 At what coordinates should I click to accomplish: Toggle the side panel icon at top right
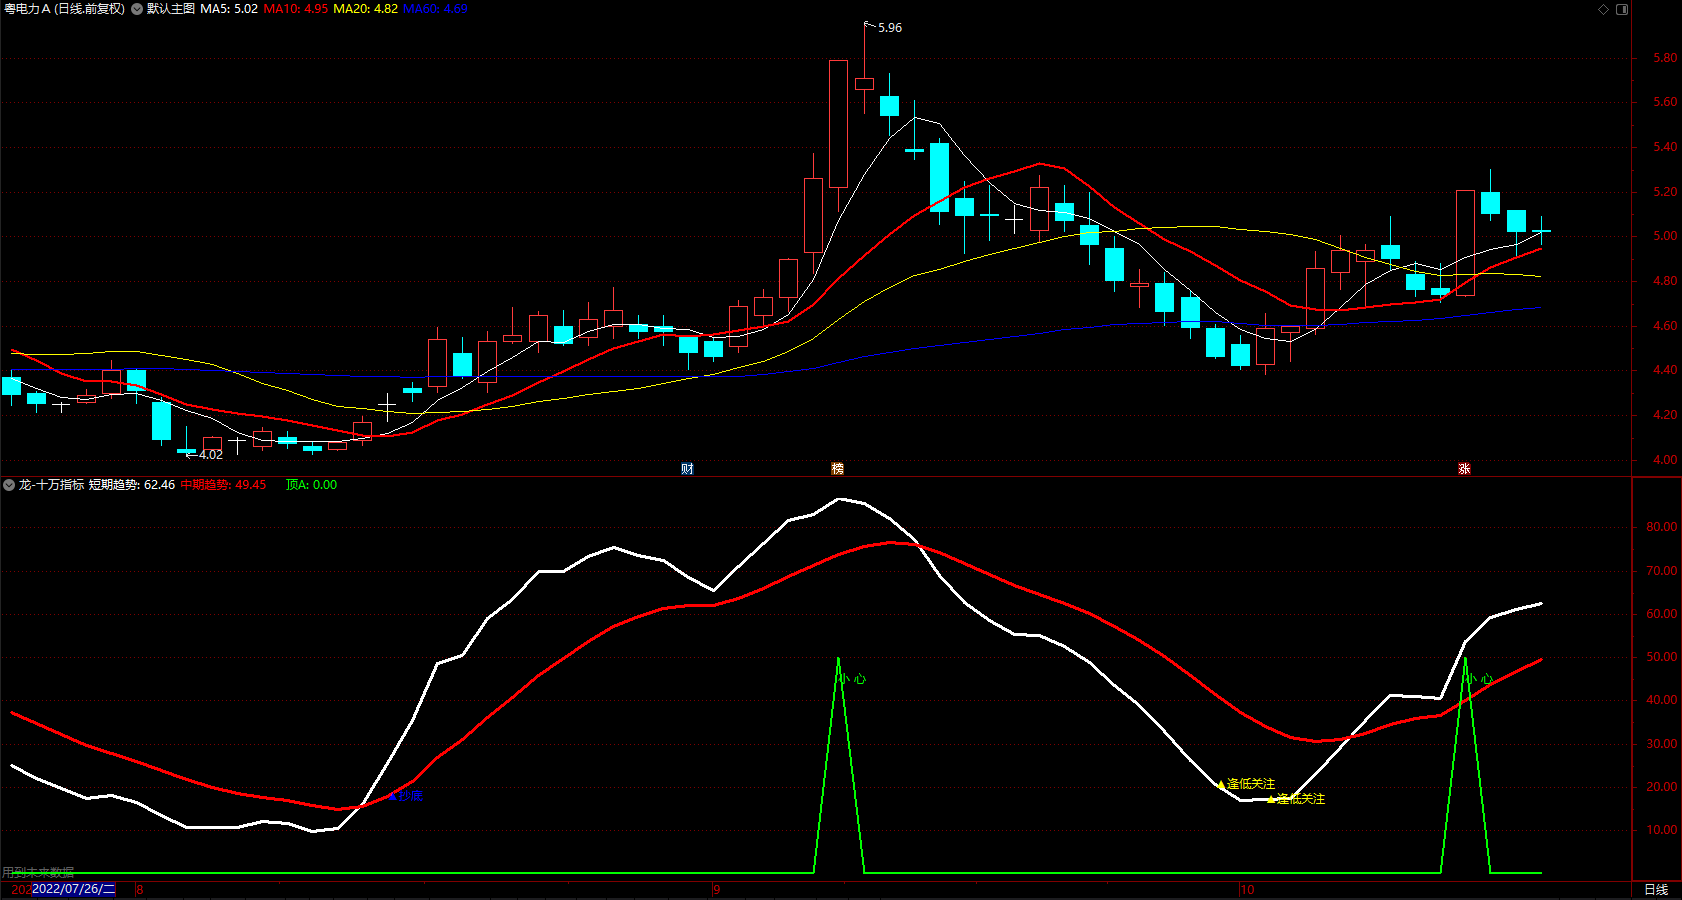pos(1622,9)
